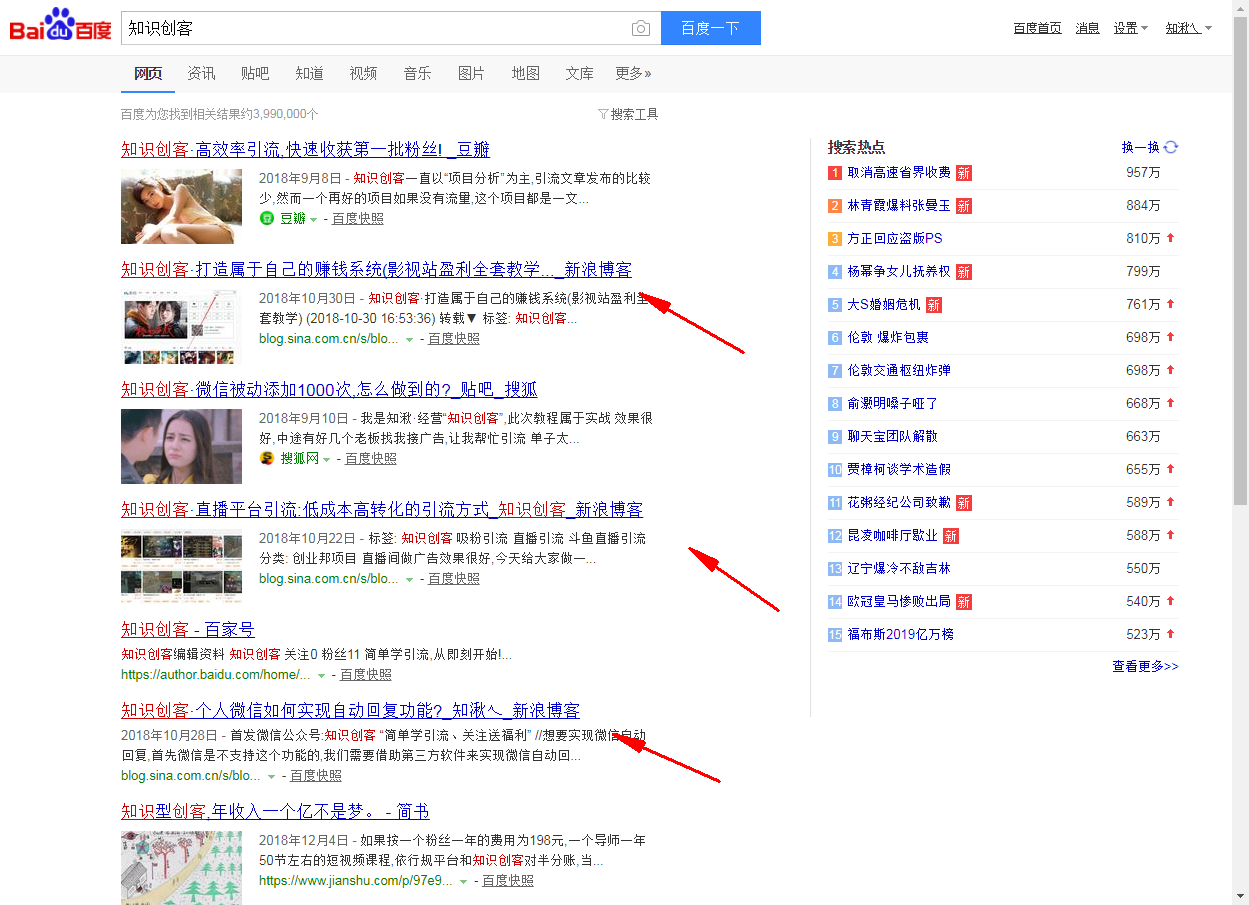Switch to the 图片 tab
Viewport: 1249px width, 905px height.
tap(471, 73)
